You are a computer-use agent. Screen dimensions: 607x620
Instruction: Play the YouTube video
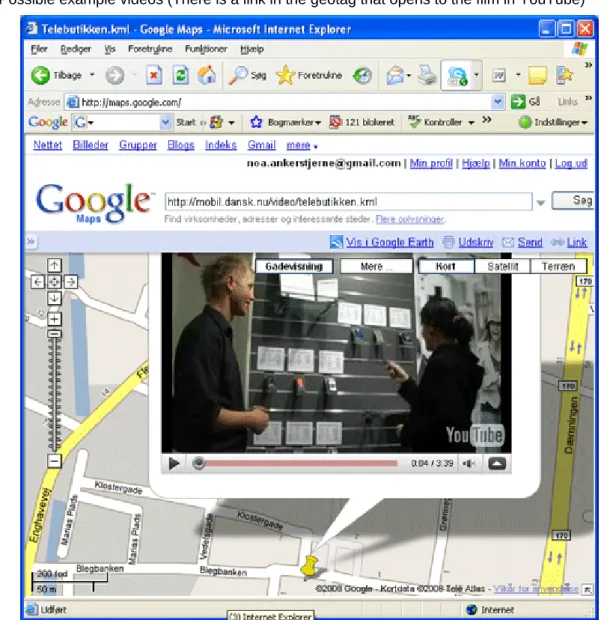pyautogui.click(x=174, y=463)
